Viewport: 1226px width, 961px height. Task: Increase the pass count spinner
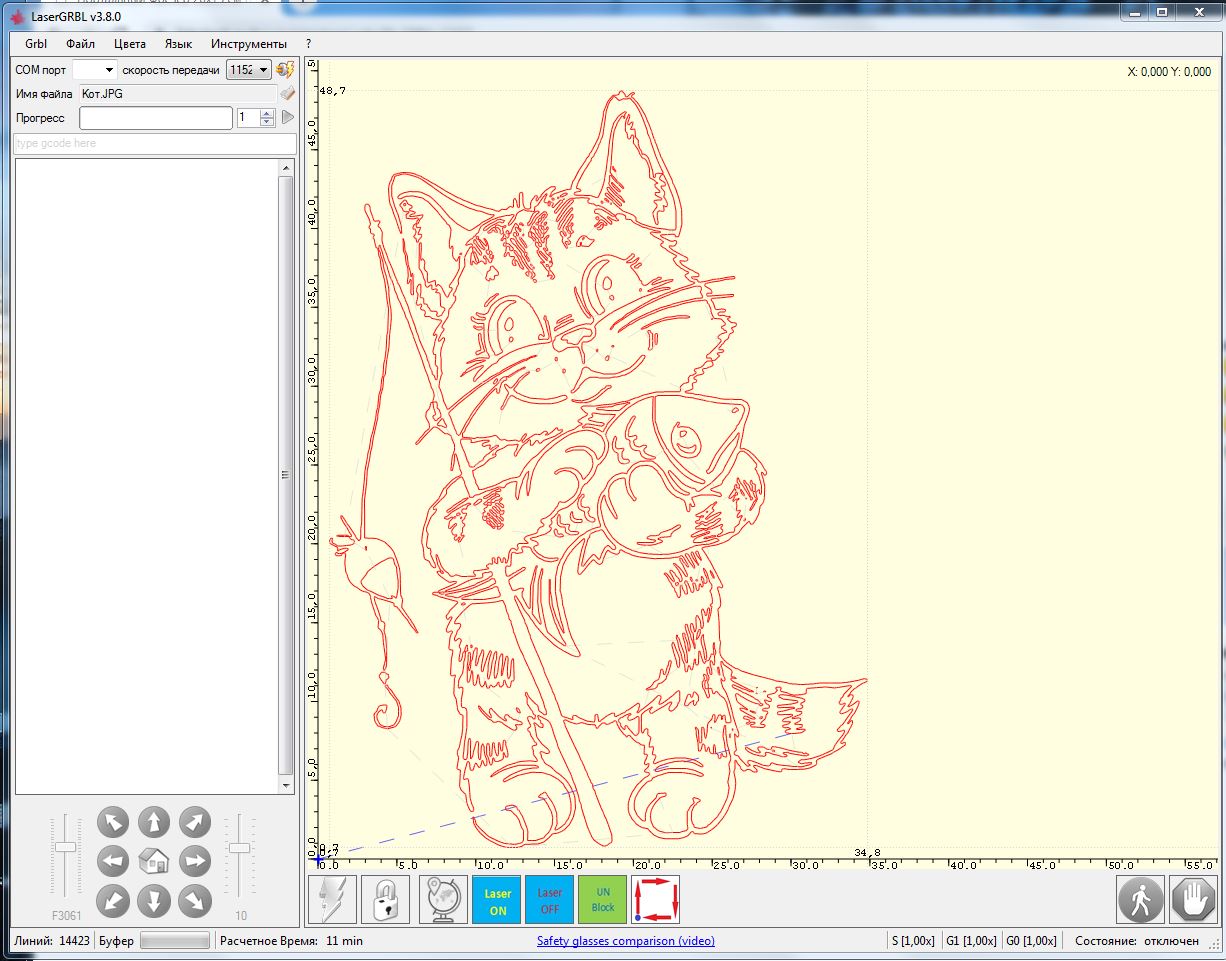pos(267,113)
